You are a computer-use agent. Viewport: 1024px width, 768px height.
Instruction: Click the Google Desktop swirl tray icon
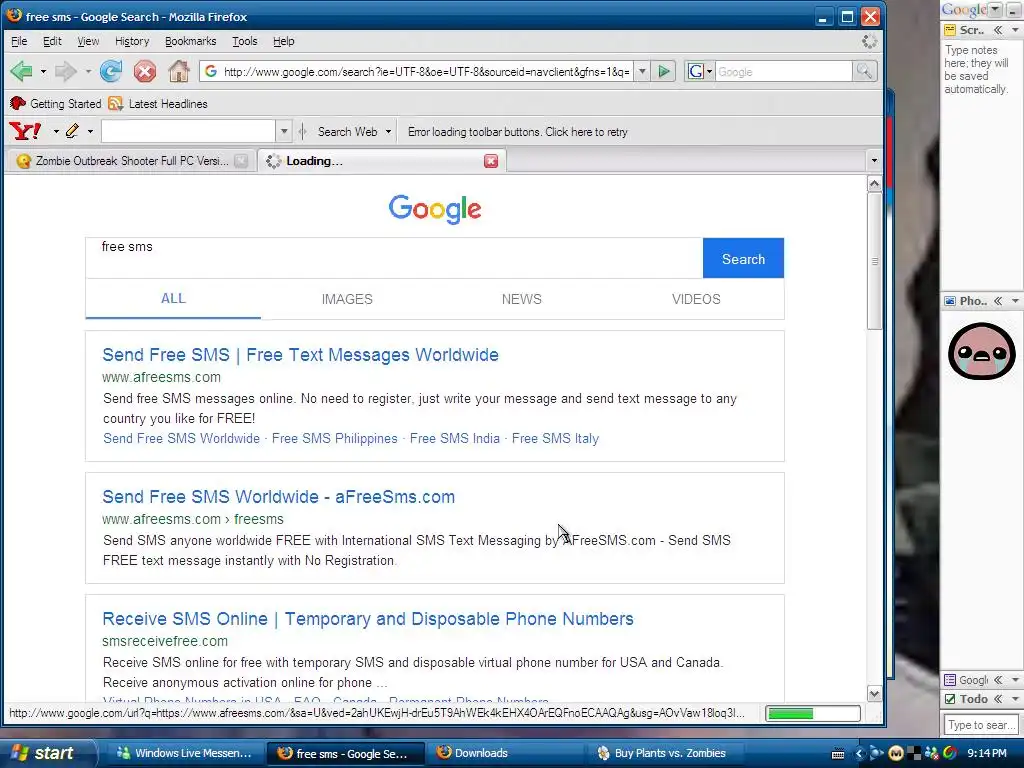[950, 754]
